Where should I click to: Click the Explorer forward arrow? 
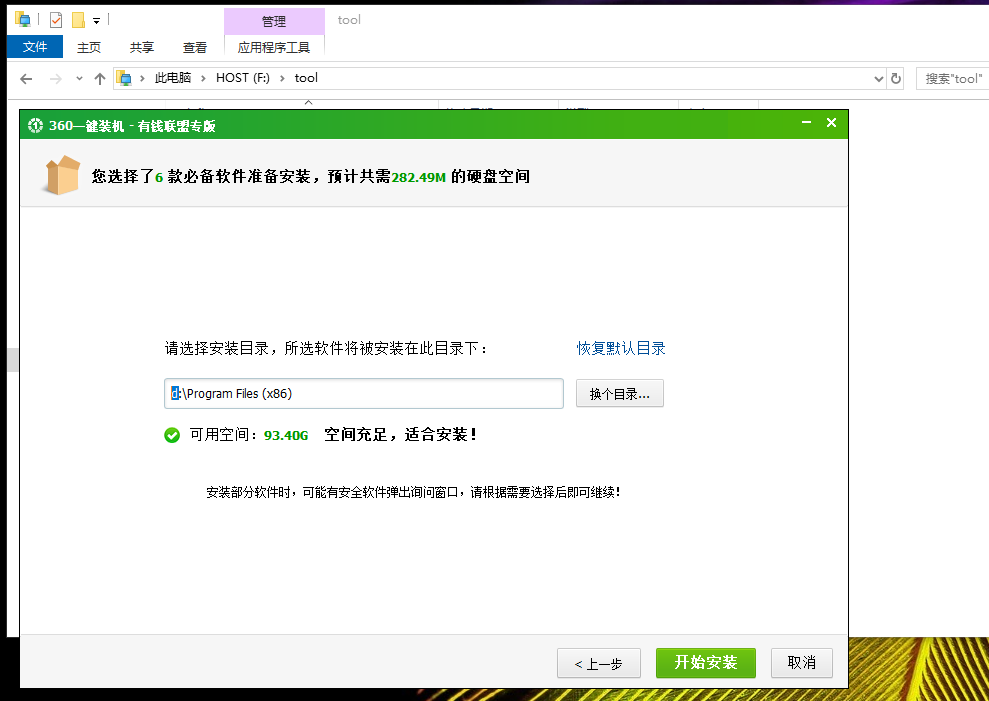pyautogui.click(x=56, y=79)
